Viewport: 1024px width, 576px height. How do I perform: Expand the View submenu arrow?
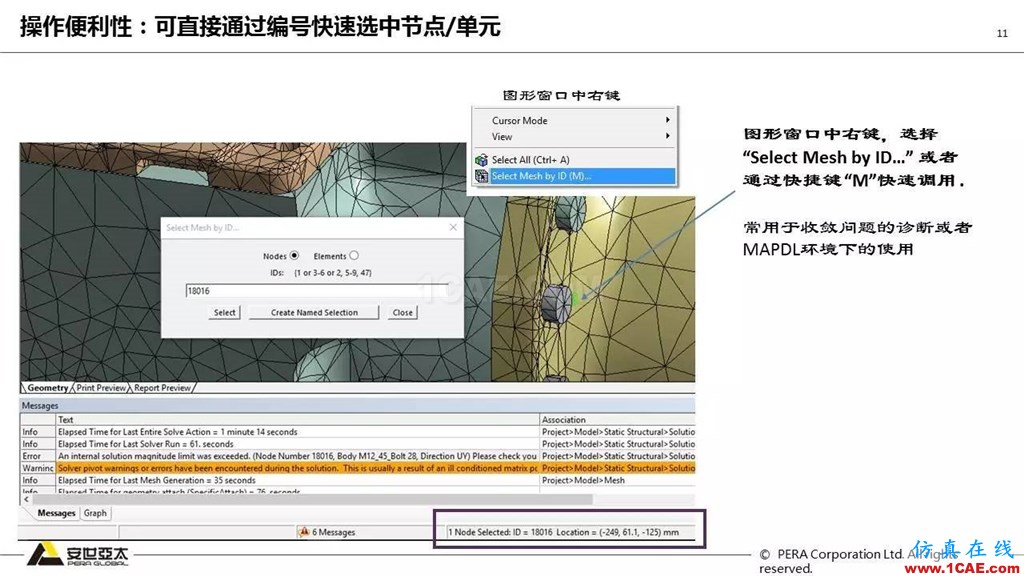pos(667,136)
